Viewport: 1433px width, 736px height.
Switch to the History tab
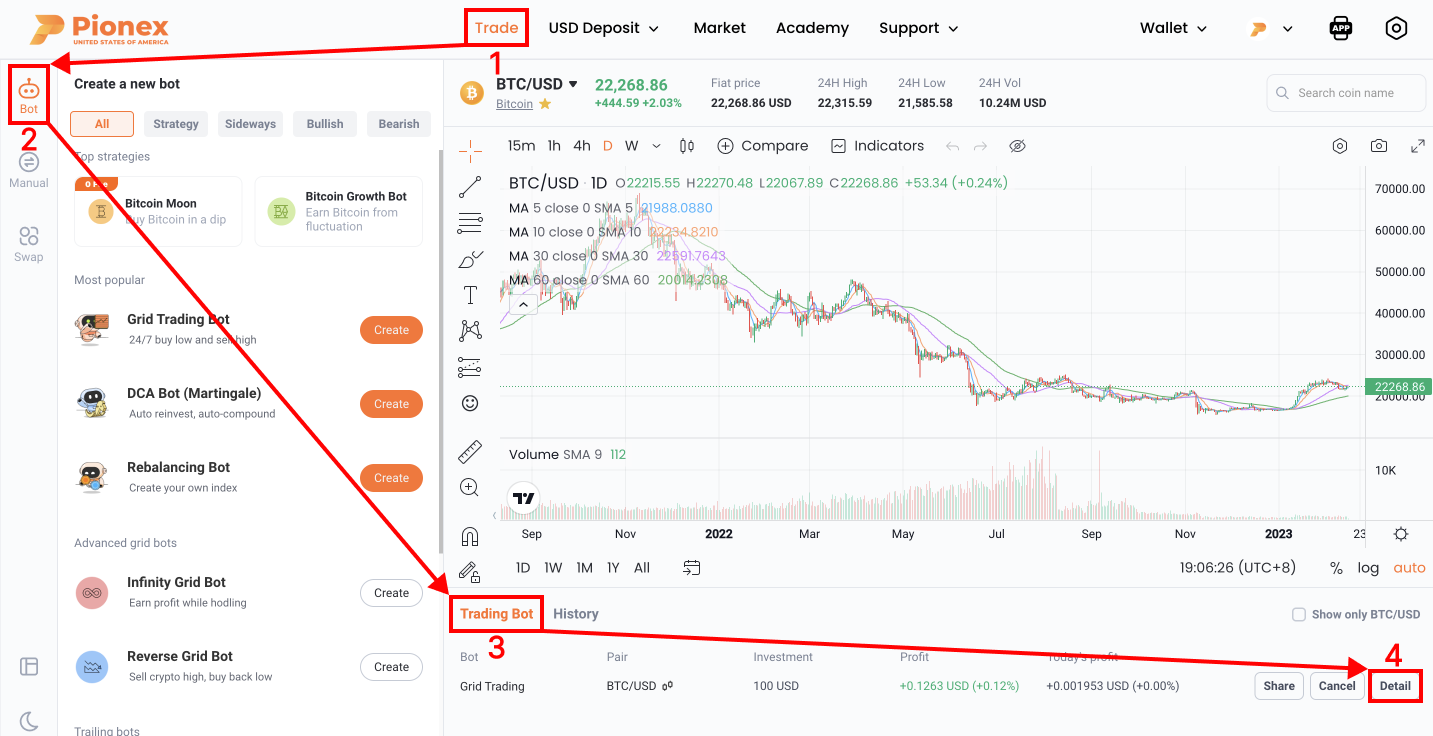[x=576, y=613]
